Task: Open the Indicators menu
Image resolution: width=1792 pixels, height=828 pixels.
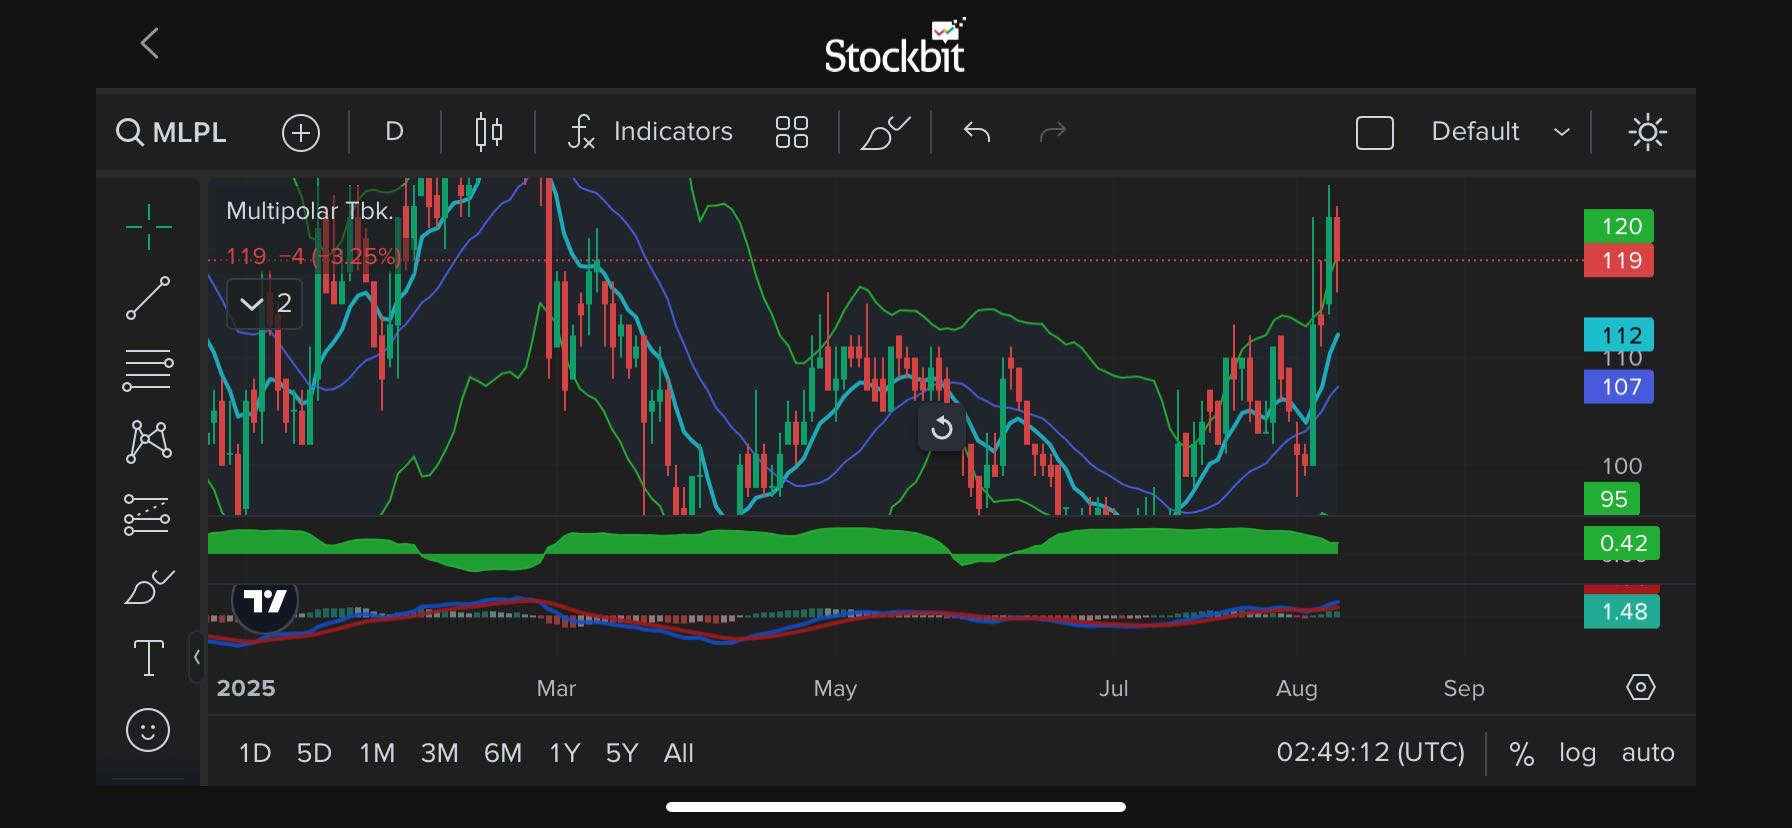Action: pos(650,132)
